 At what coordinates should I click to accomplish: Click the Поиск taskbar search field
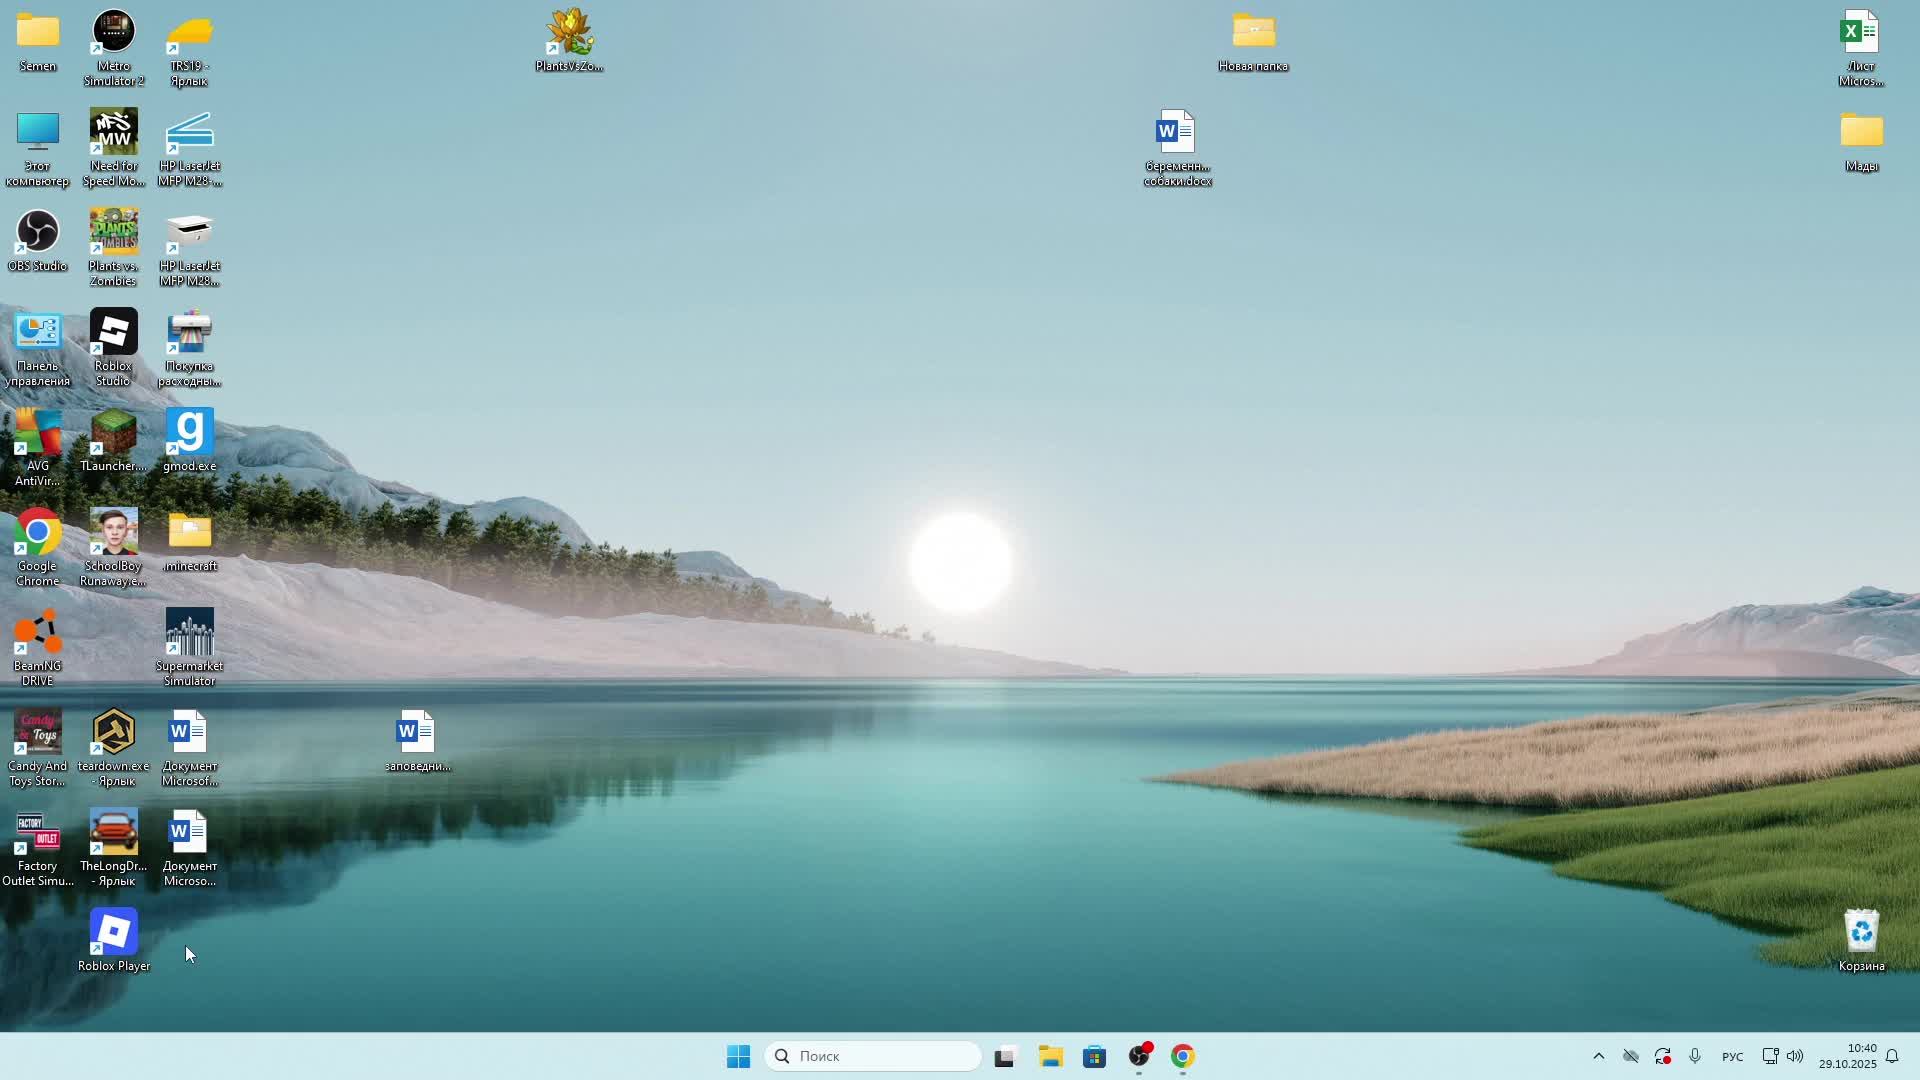pyautogui.click(x=872, y=1056)
